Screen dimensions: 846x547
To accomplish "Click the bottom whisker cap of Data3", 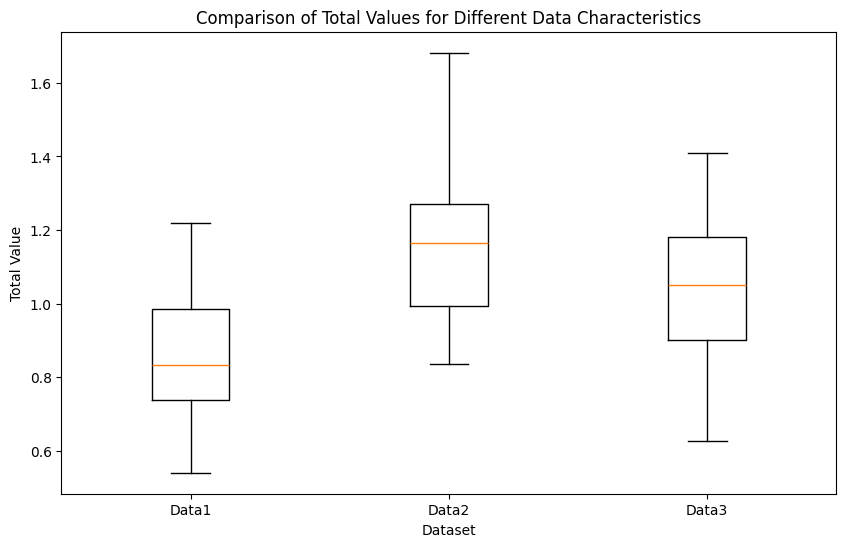I will [x=707, y=441].
